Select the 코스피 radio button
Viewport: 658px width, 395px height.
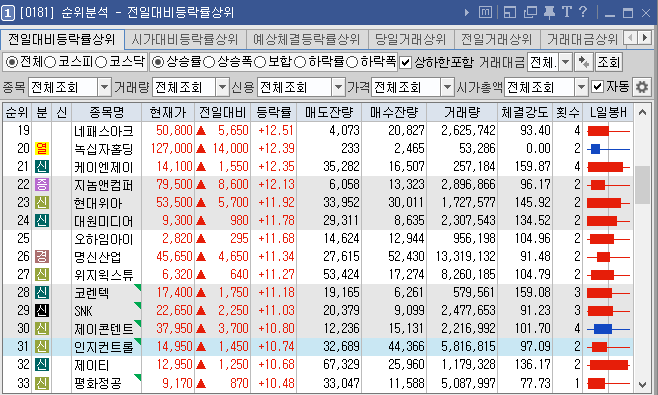(x=50, y=63)
